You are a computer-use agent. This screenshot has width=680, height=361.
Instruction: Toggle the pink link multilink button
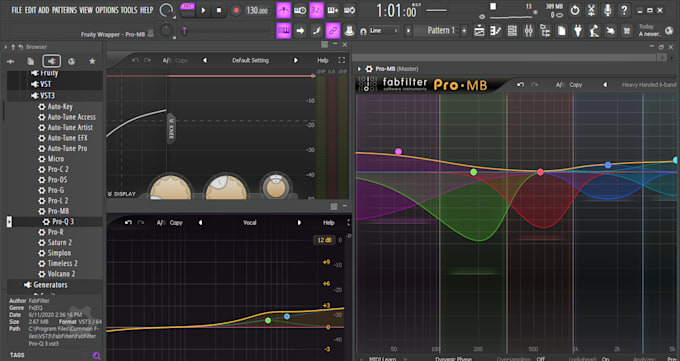[333, 31]
